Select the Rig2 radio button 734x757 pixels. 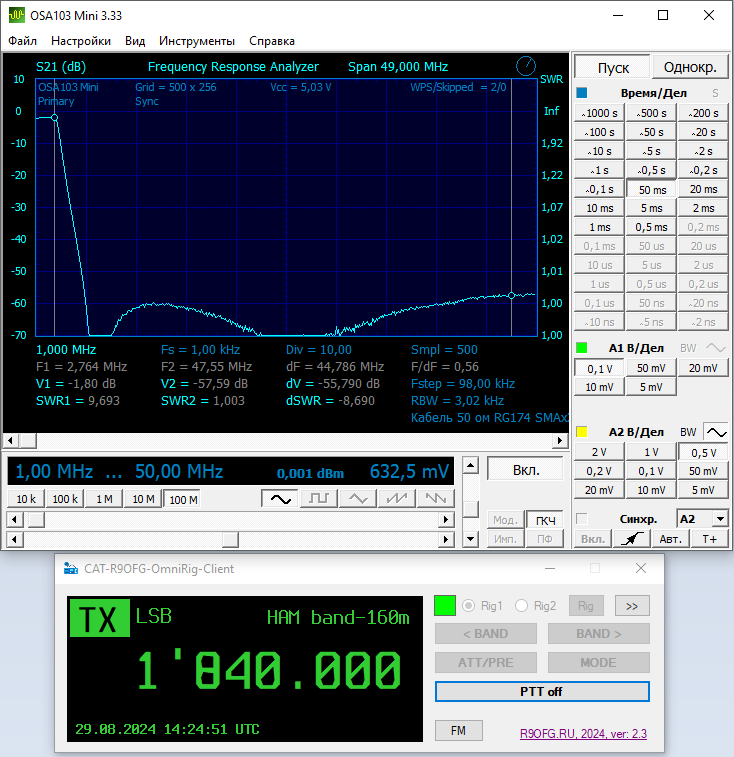click(x=521, y=605)
